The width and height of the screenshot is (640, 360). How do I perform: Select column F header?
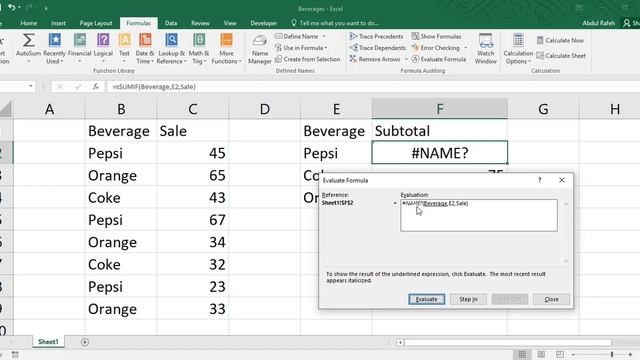(440, 109)
